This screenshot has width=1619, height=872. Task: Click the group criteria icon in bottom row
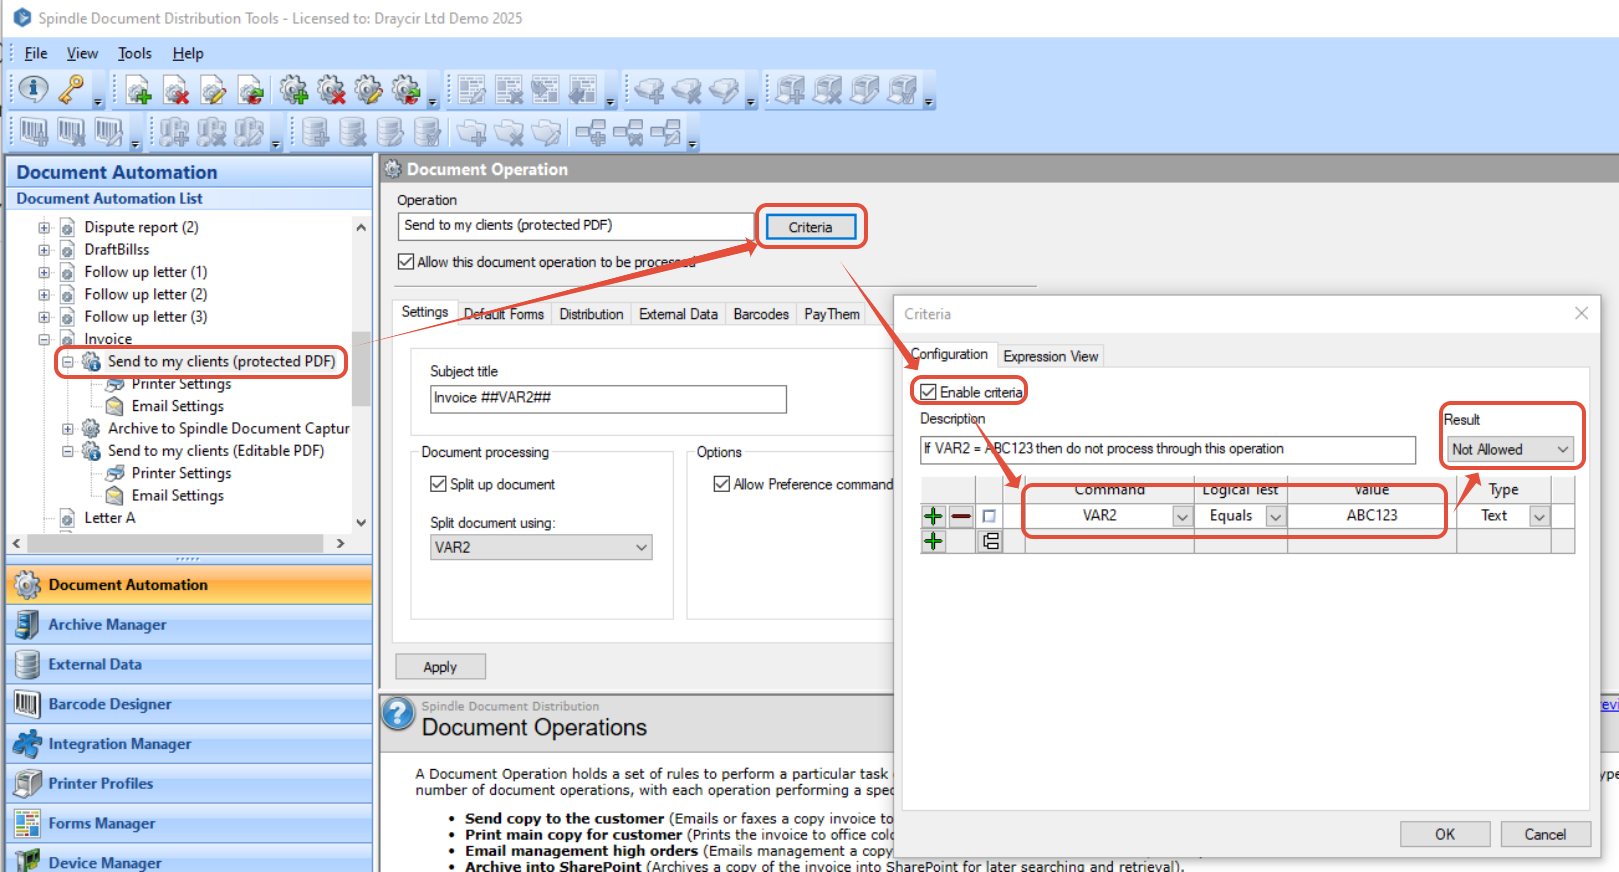click(x=990, y=541)
